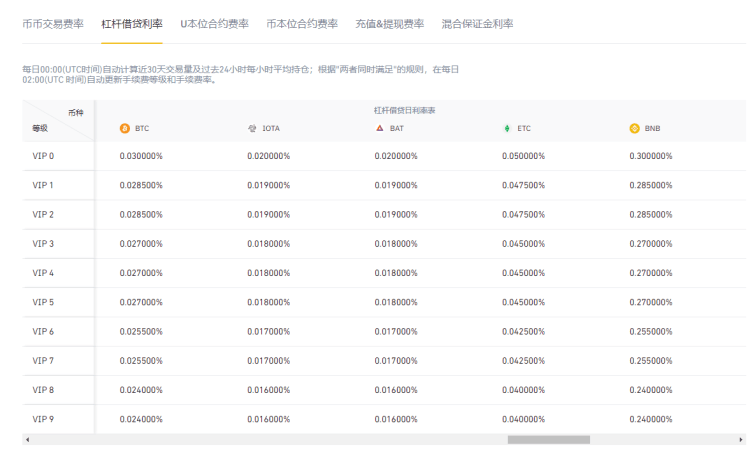Open the U本位合约费率 tab
This screenshot has width=750, height=454.
coord(215,23)
